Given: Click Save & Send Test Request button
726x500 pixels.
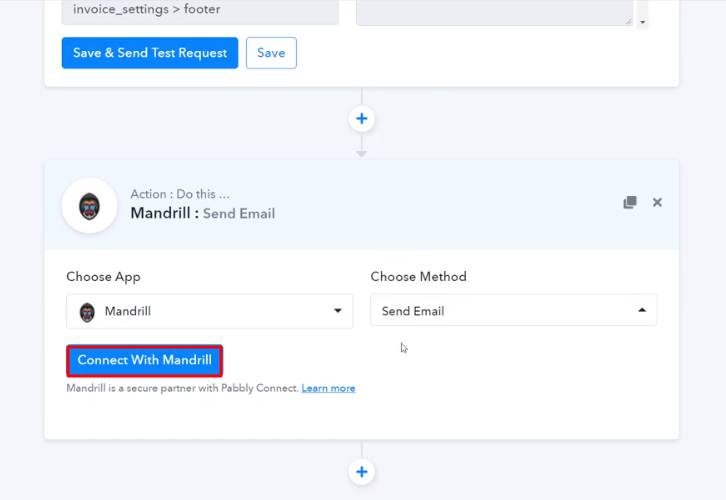Looking at the screenshot, I should pyautogui.click(x=150, y=53).
